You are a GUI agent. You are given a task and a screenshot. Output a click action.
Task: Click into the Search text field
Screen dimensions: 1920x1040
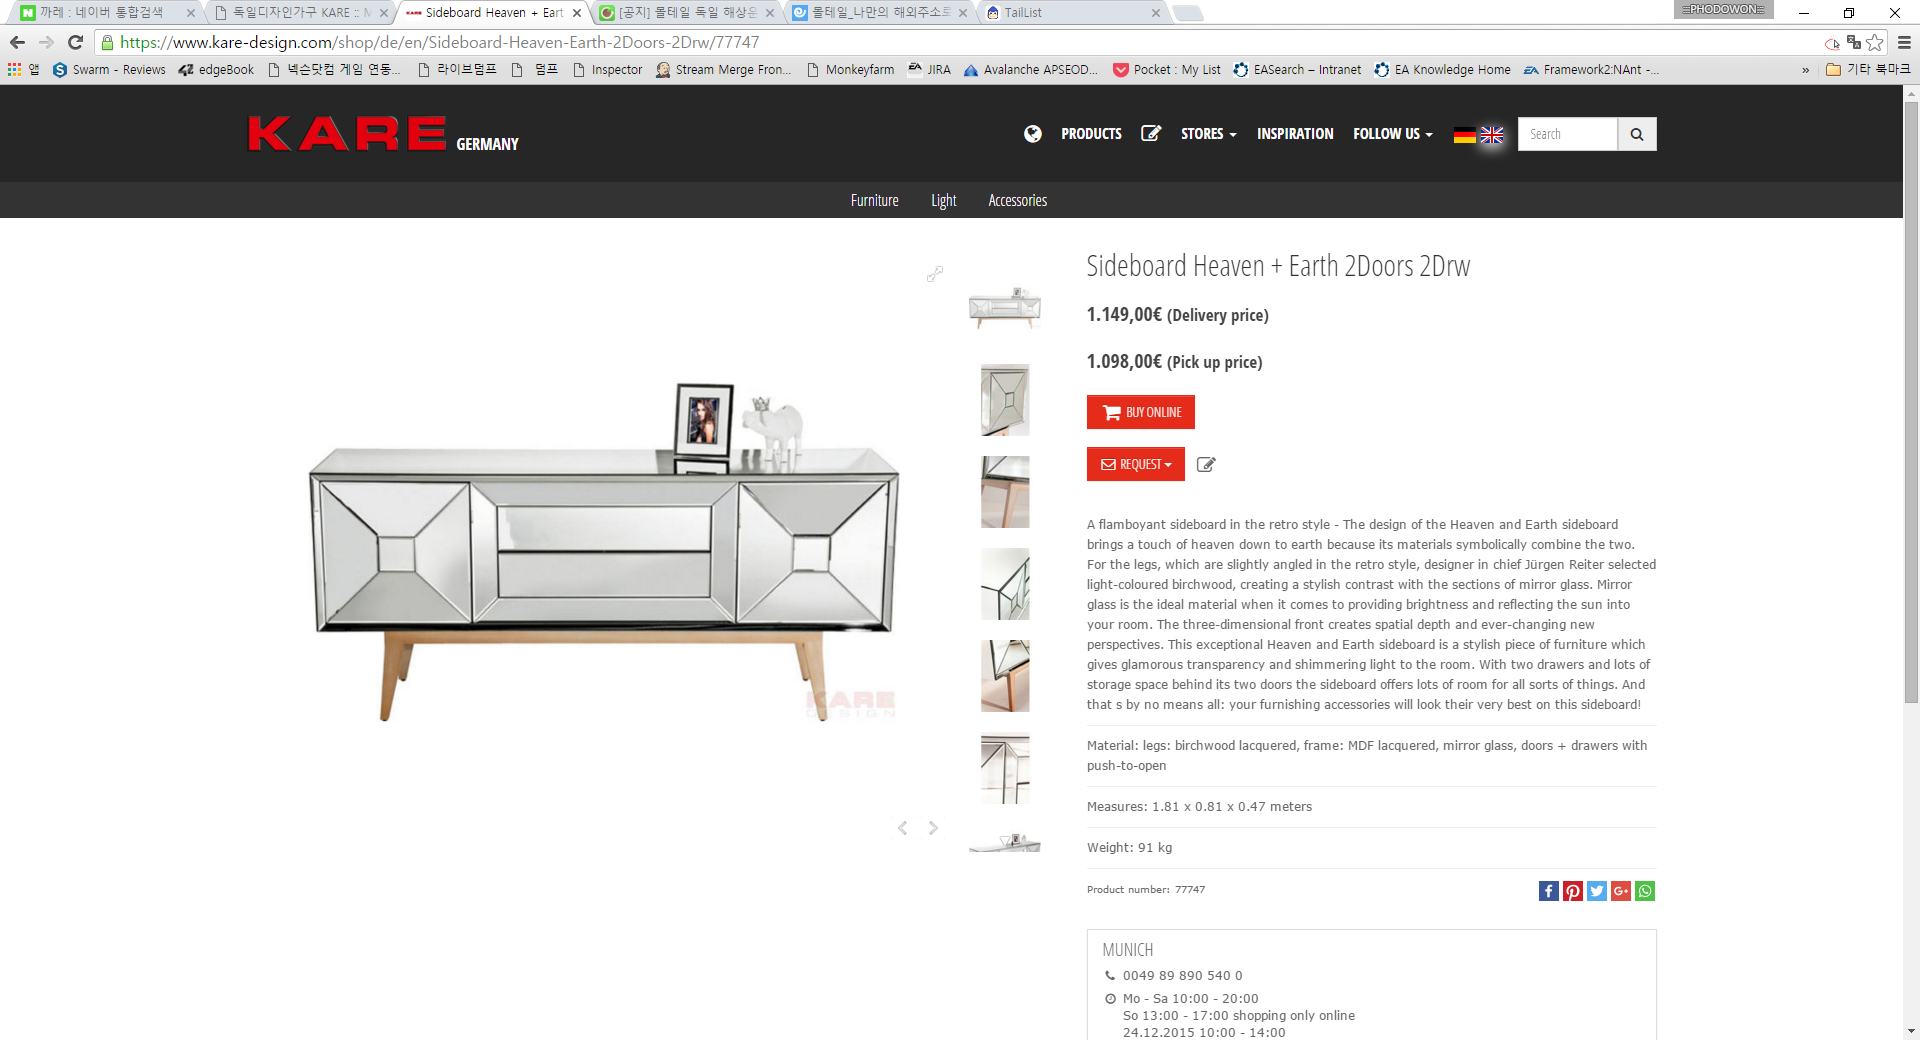point(1566,134)
